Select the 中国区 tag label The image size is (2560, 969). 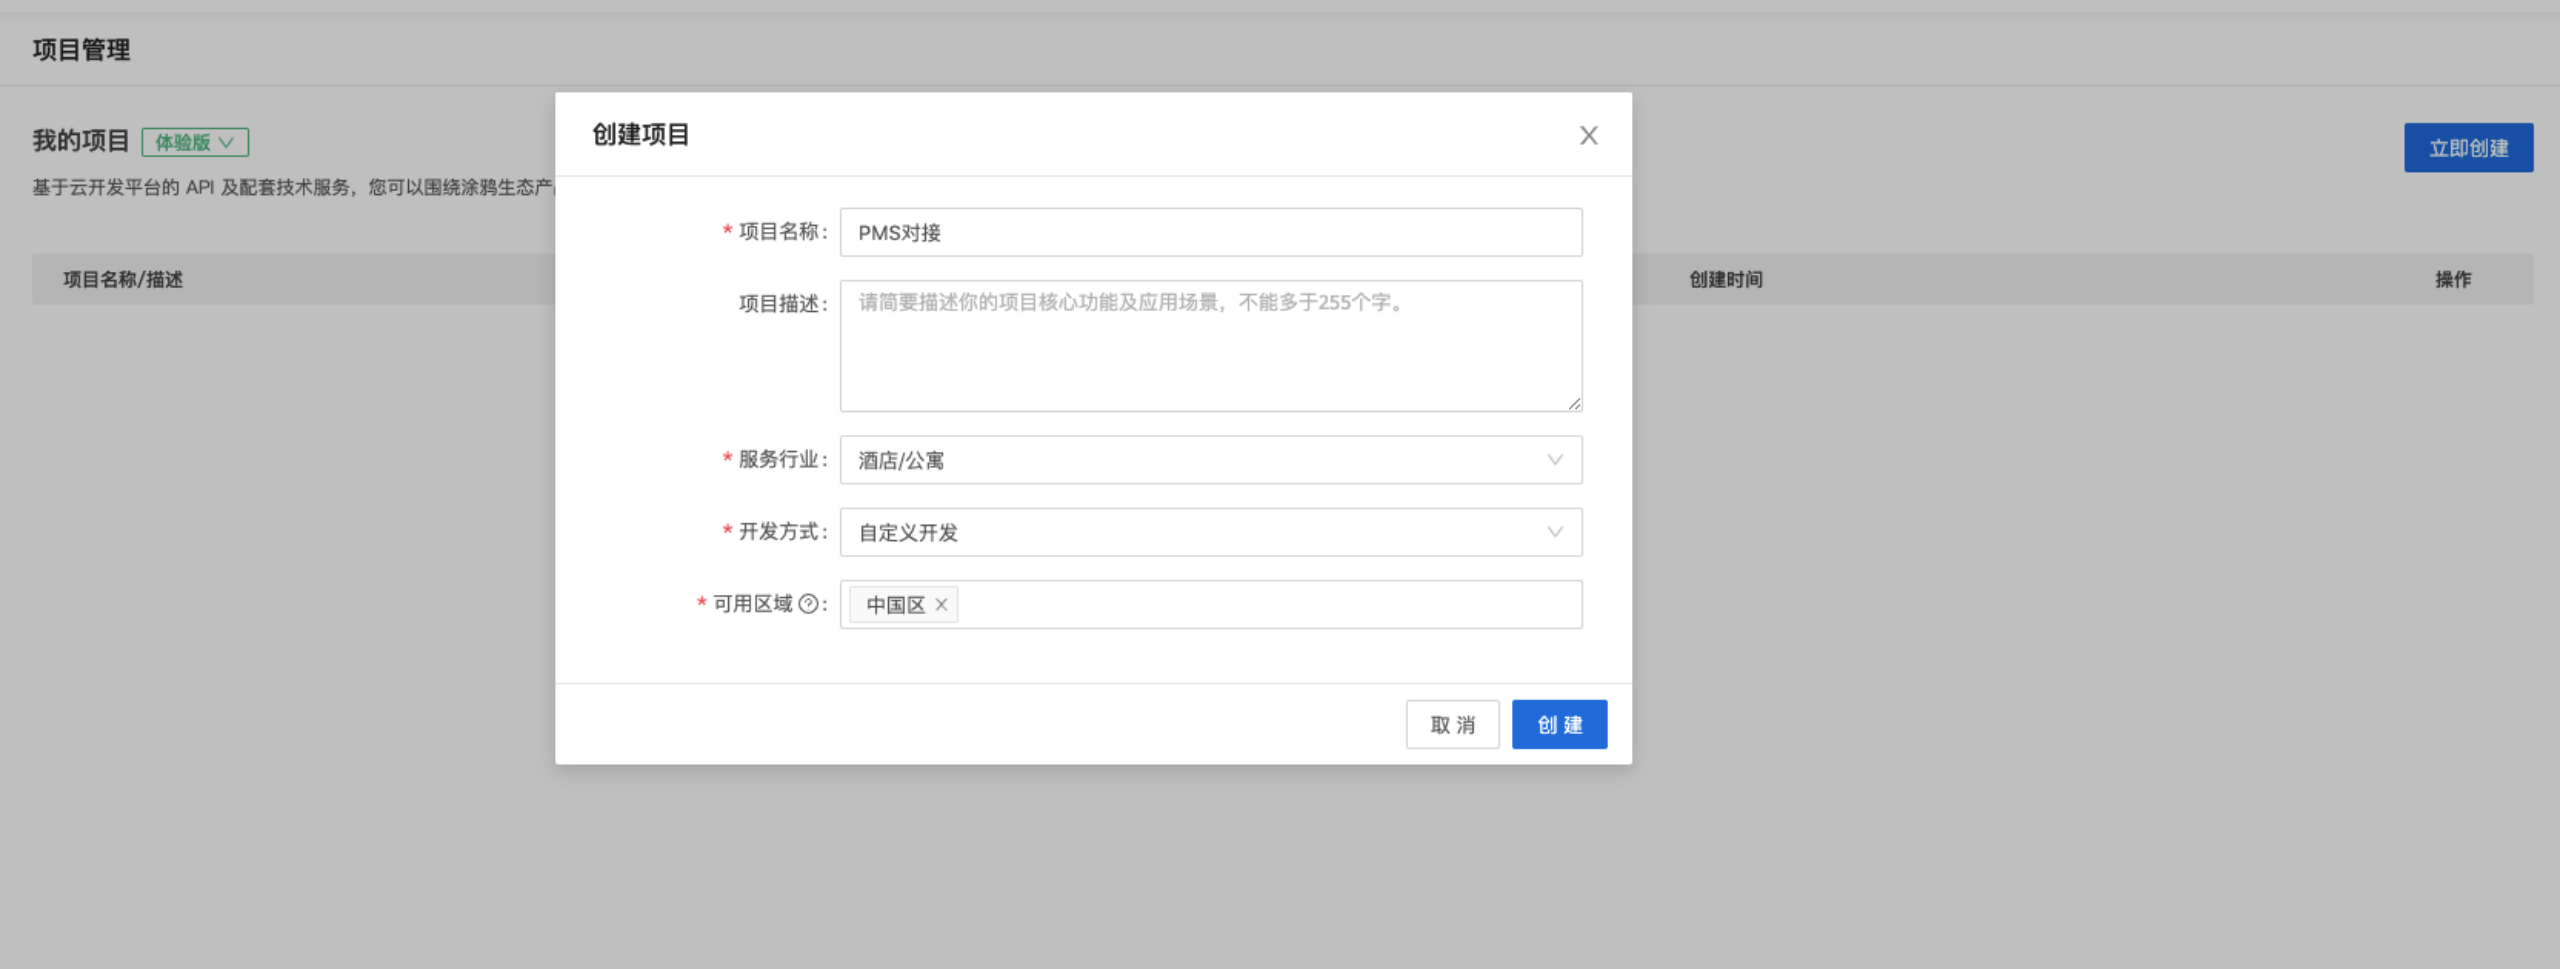point(895,605)
